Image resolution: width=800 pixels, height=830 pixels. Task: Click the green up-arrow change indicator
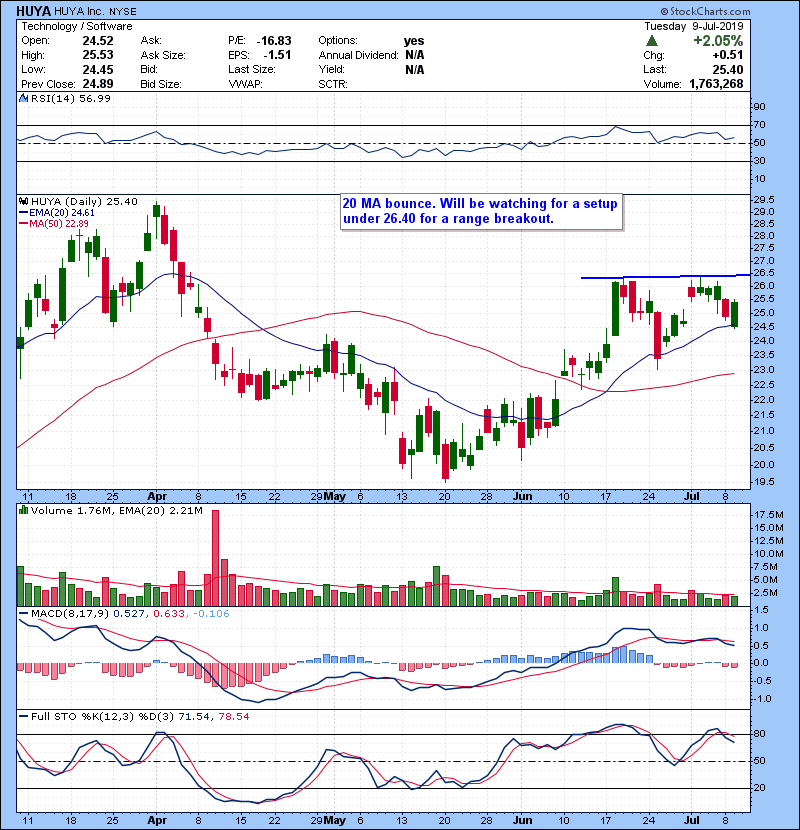click(651, 41)
